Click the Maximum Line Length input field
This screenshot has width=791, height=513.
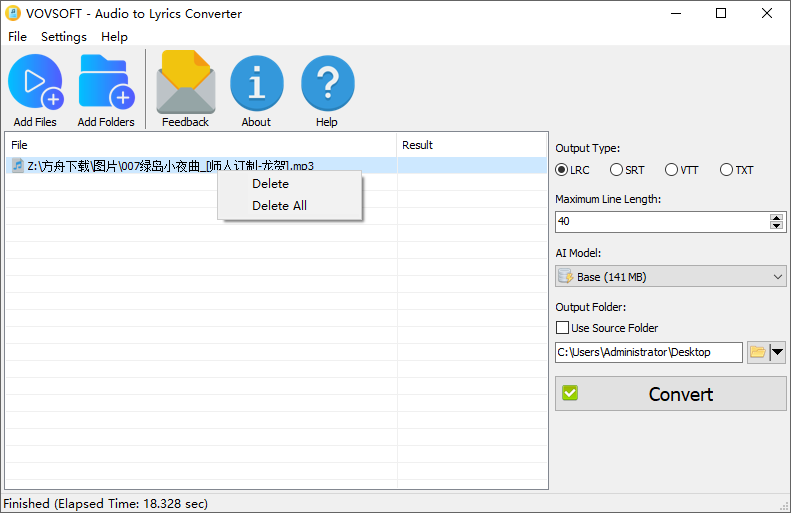tap(662, 221)
